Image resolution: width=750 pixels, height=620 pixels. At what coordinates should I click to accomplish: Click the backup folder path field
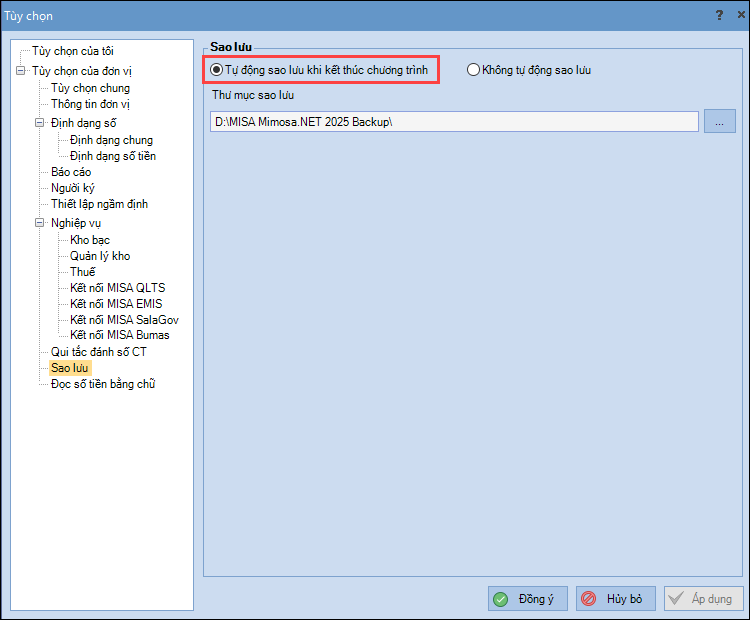[x=454, y=122]
